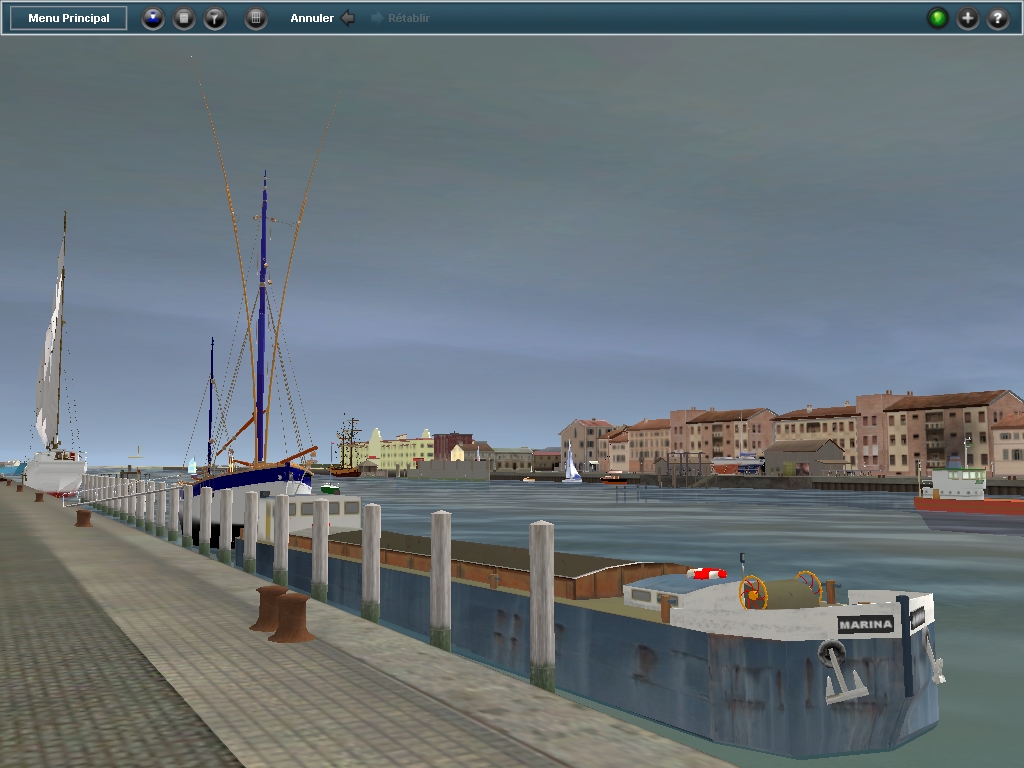Viewport: 1024px width, 768px height.
Task: Click the funnel filter icon
Action: [x=215, y=18]
